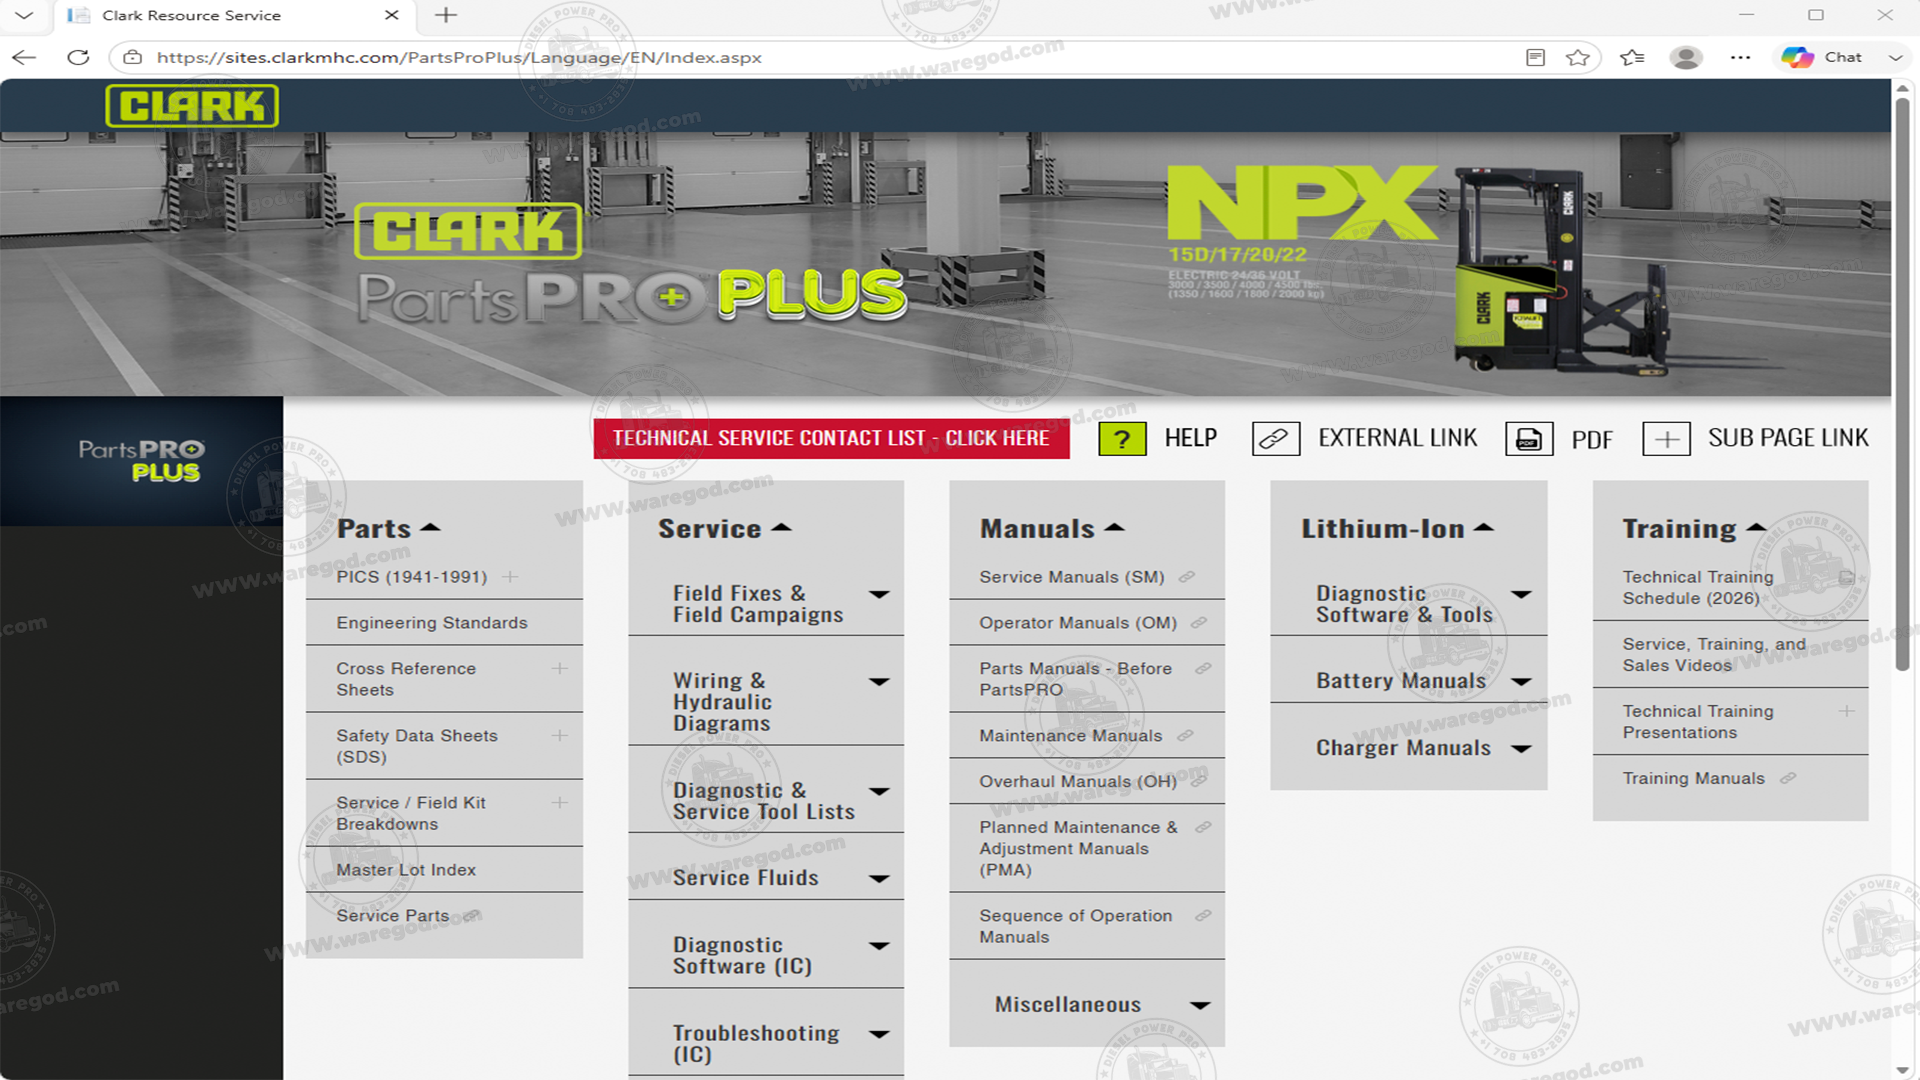1920x1080 pixels.
Task: Open Service, Training, and Sales Videos
Action: (1714, 655)
